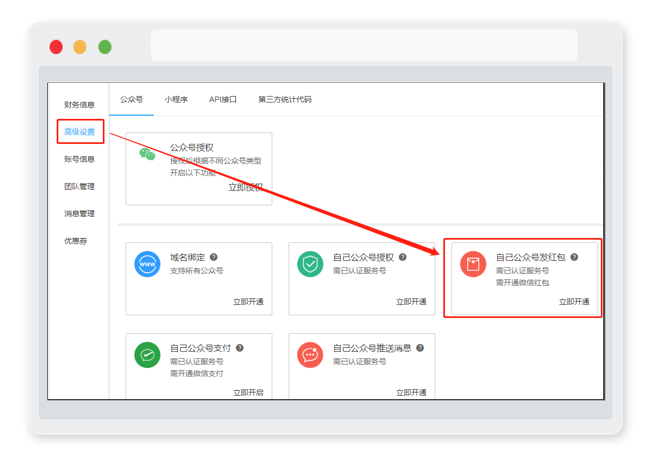Click the WeChat logo in 公众号授权 card
660x460 pixels.
pyautogui.click(x=147, y=154)
